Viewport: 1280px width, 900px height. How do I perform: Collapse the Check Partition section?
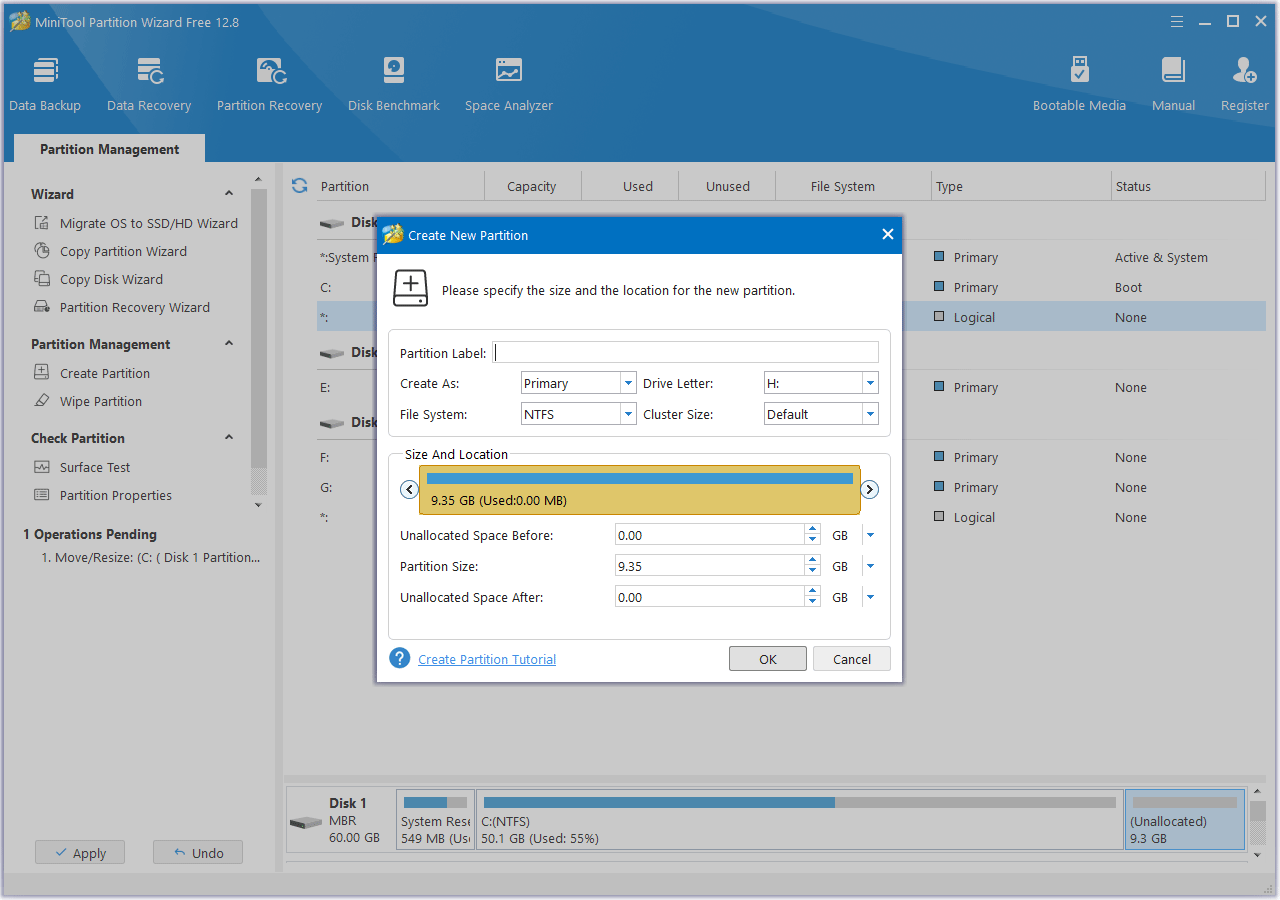(x=229, y=438)
